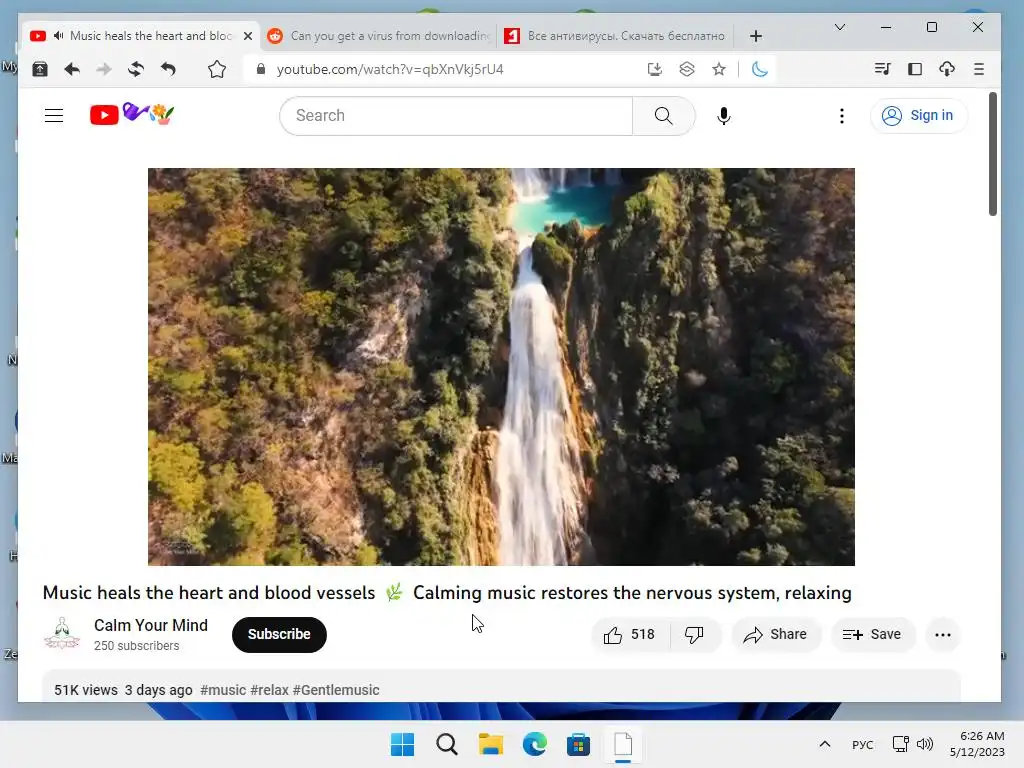Mute the tab via speaker icon
Screen dimensions: 1024x768
click(x=59, y=36)
